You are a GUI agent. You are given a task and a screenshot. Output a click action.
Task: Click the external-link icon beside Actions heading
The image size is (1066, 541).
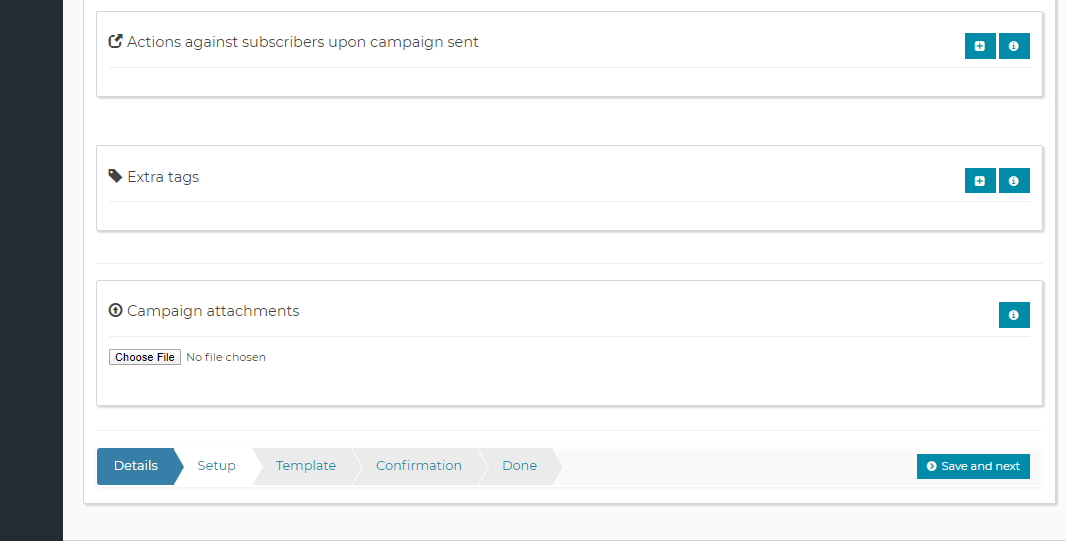point(115,42)
